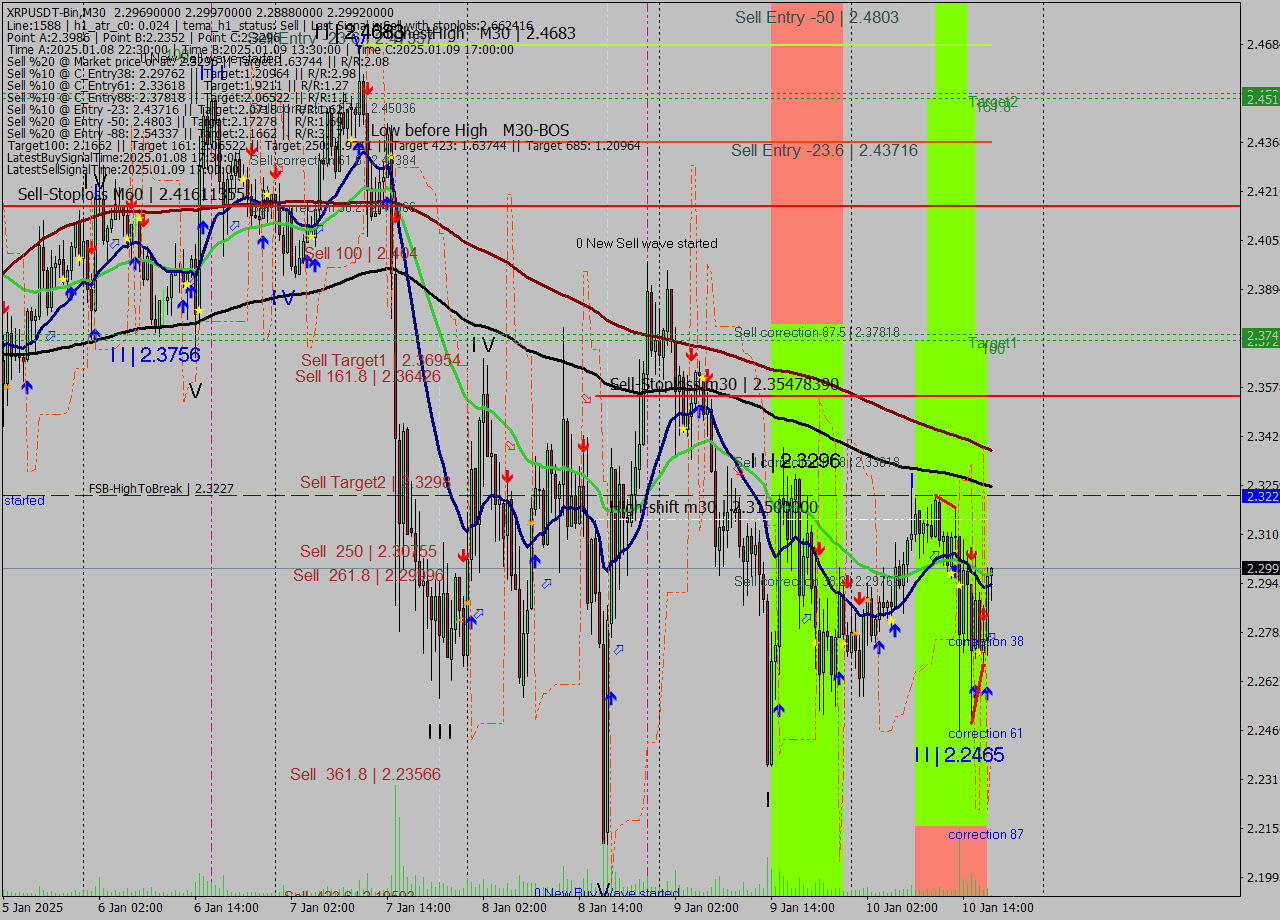1280x920 pixels.
Task: Select the 'Sell Target1 | 2.36954' label
Action: coord(381,360)
